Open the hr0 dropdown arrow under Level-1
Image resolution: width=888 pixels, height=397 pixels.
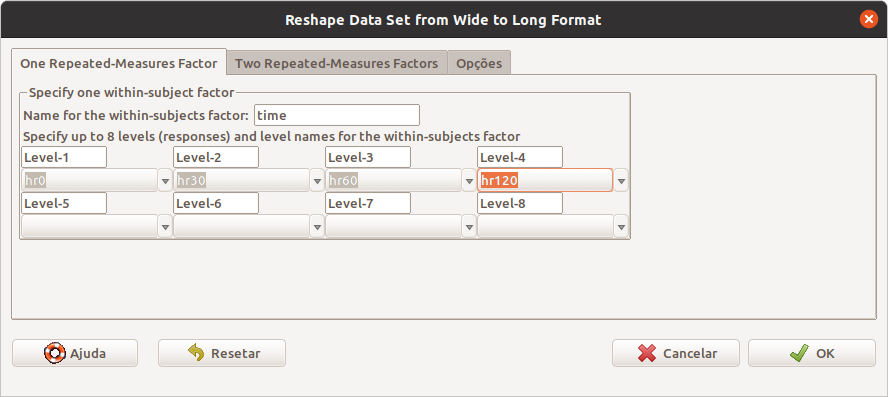point(165,181)
